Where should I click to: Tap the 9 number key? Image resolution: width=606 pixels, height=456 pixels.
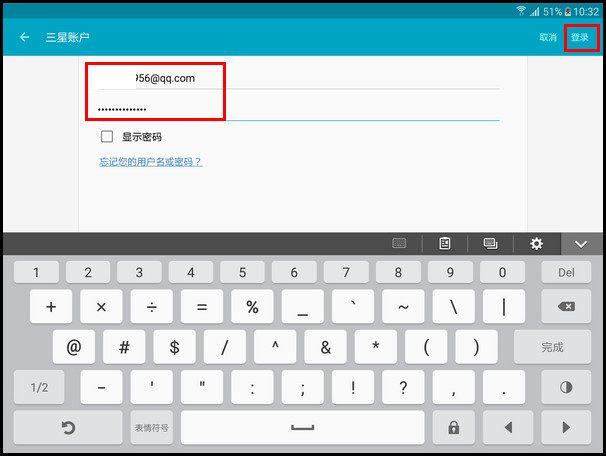click(x=450, y=272)
